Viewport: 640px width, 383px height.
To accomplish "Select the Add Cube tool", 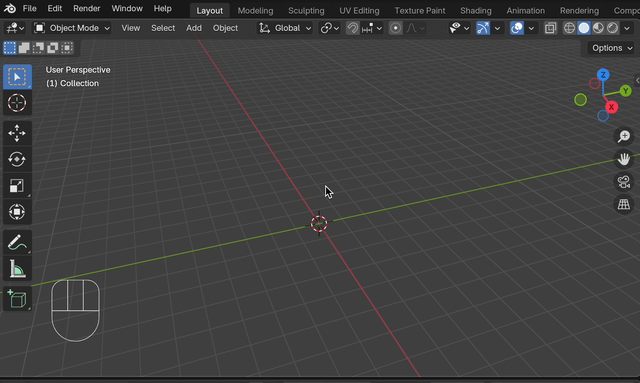I will point(17,299).
